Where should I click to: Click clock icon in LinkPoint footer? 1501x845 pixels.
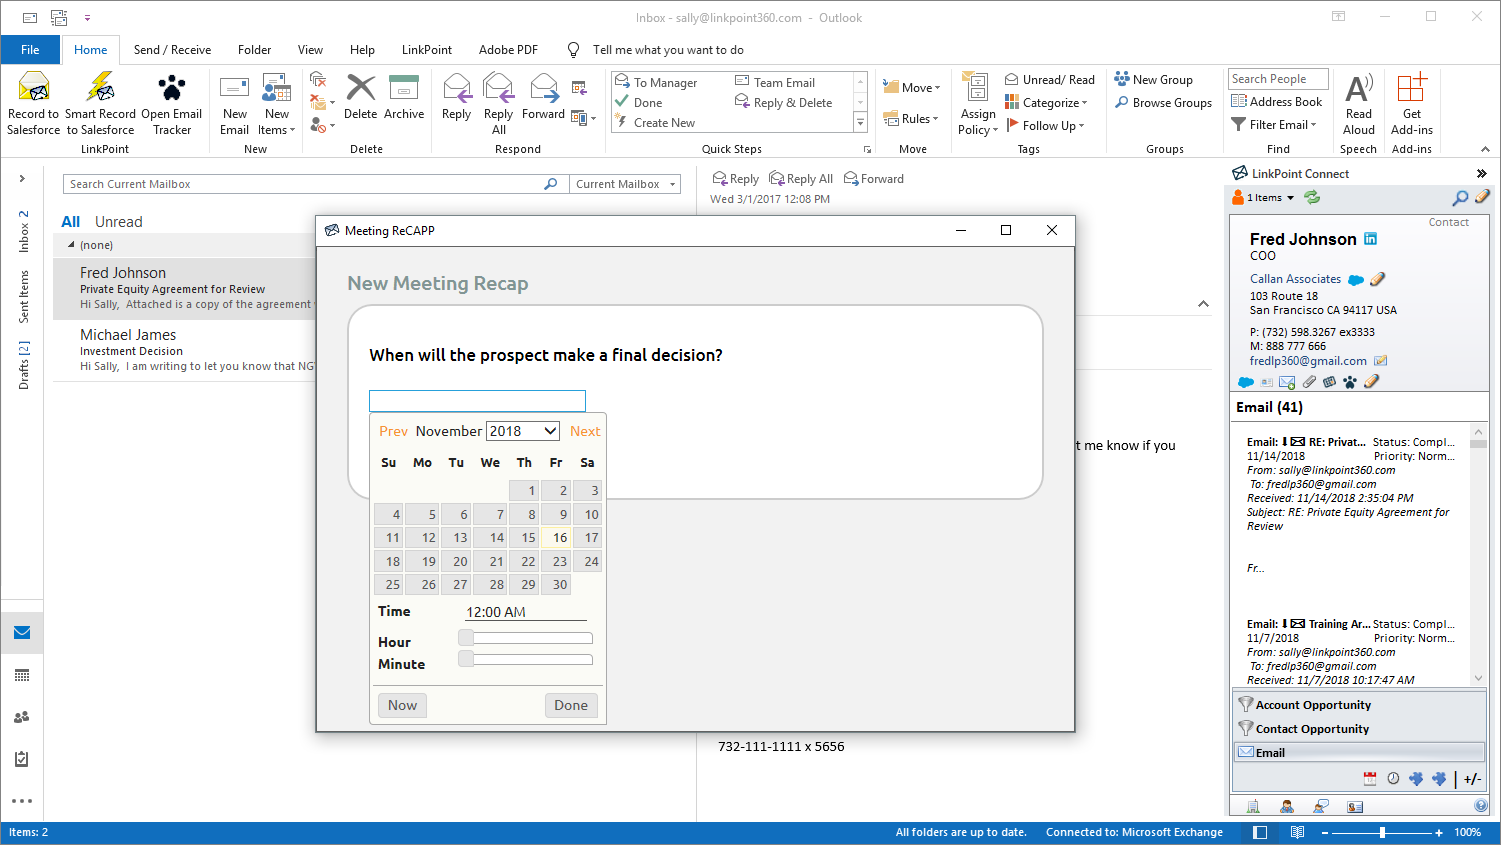[1393, 778]
